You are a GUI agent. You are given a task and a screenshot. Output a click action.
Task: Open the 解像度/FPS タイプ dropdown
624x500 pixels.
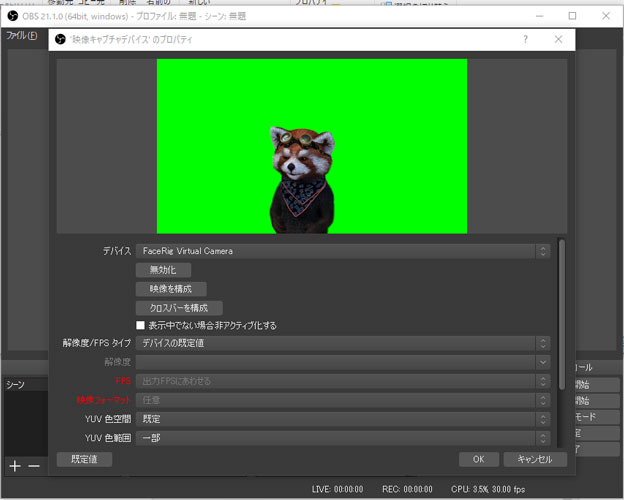pos(343,343)
